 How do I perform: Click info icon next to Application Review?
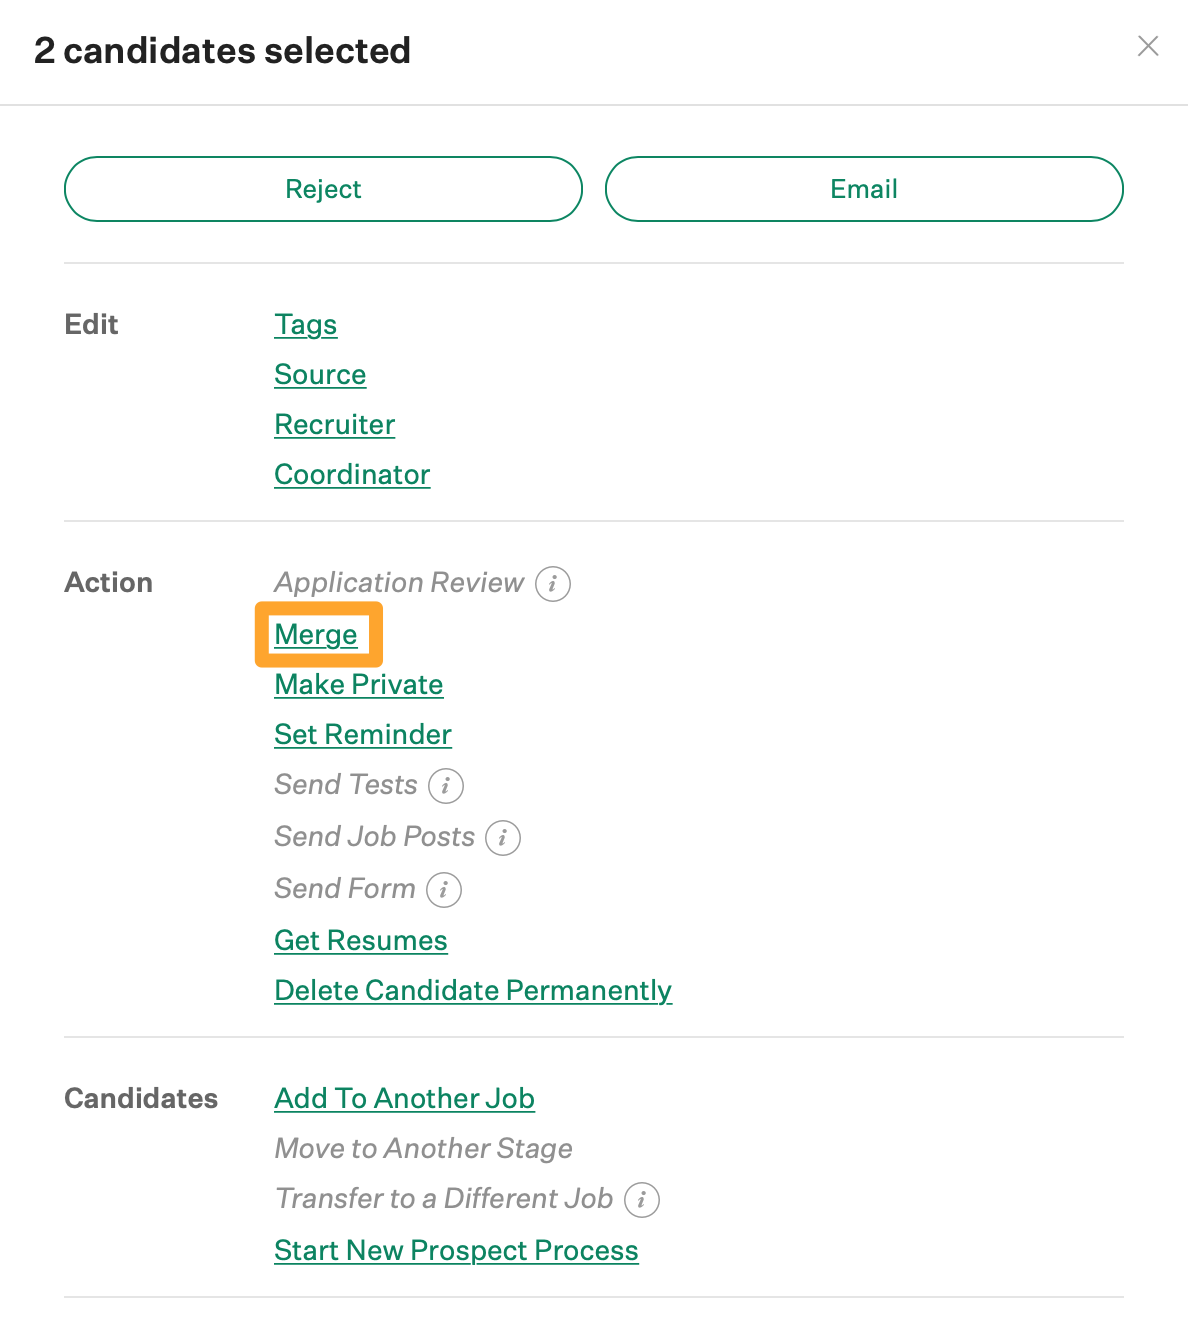click(553, 584)
